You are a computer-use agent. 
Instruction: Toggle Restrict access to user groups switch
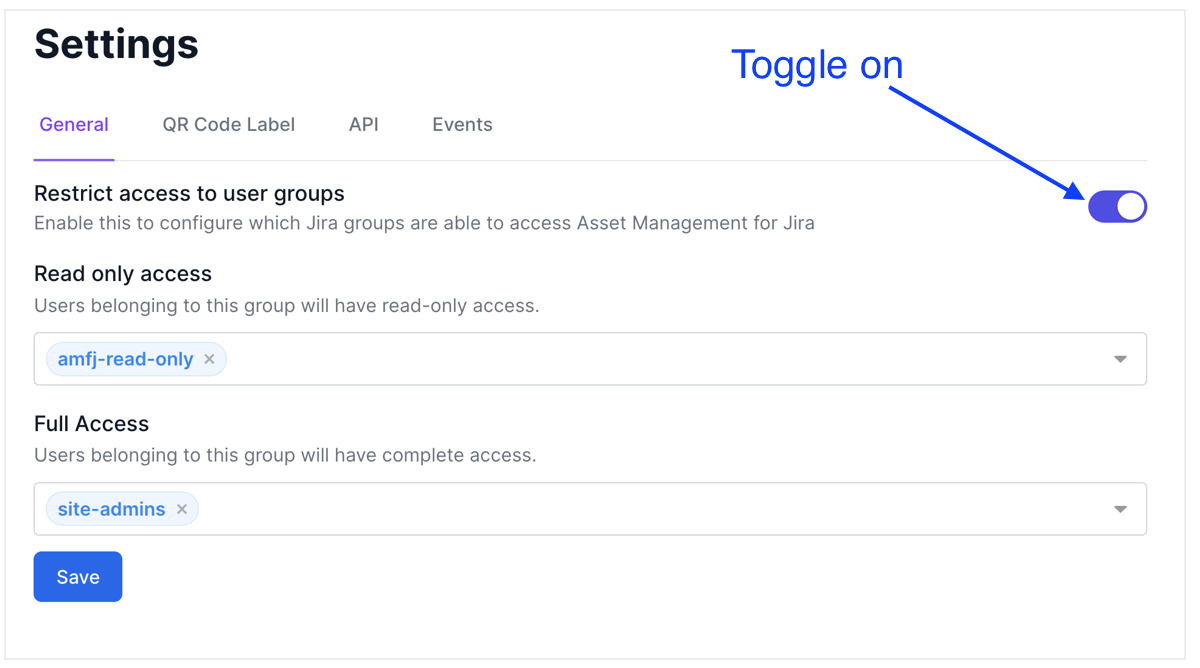[1117, 207]
